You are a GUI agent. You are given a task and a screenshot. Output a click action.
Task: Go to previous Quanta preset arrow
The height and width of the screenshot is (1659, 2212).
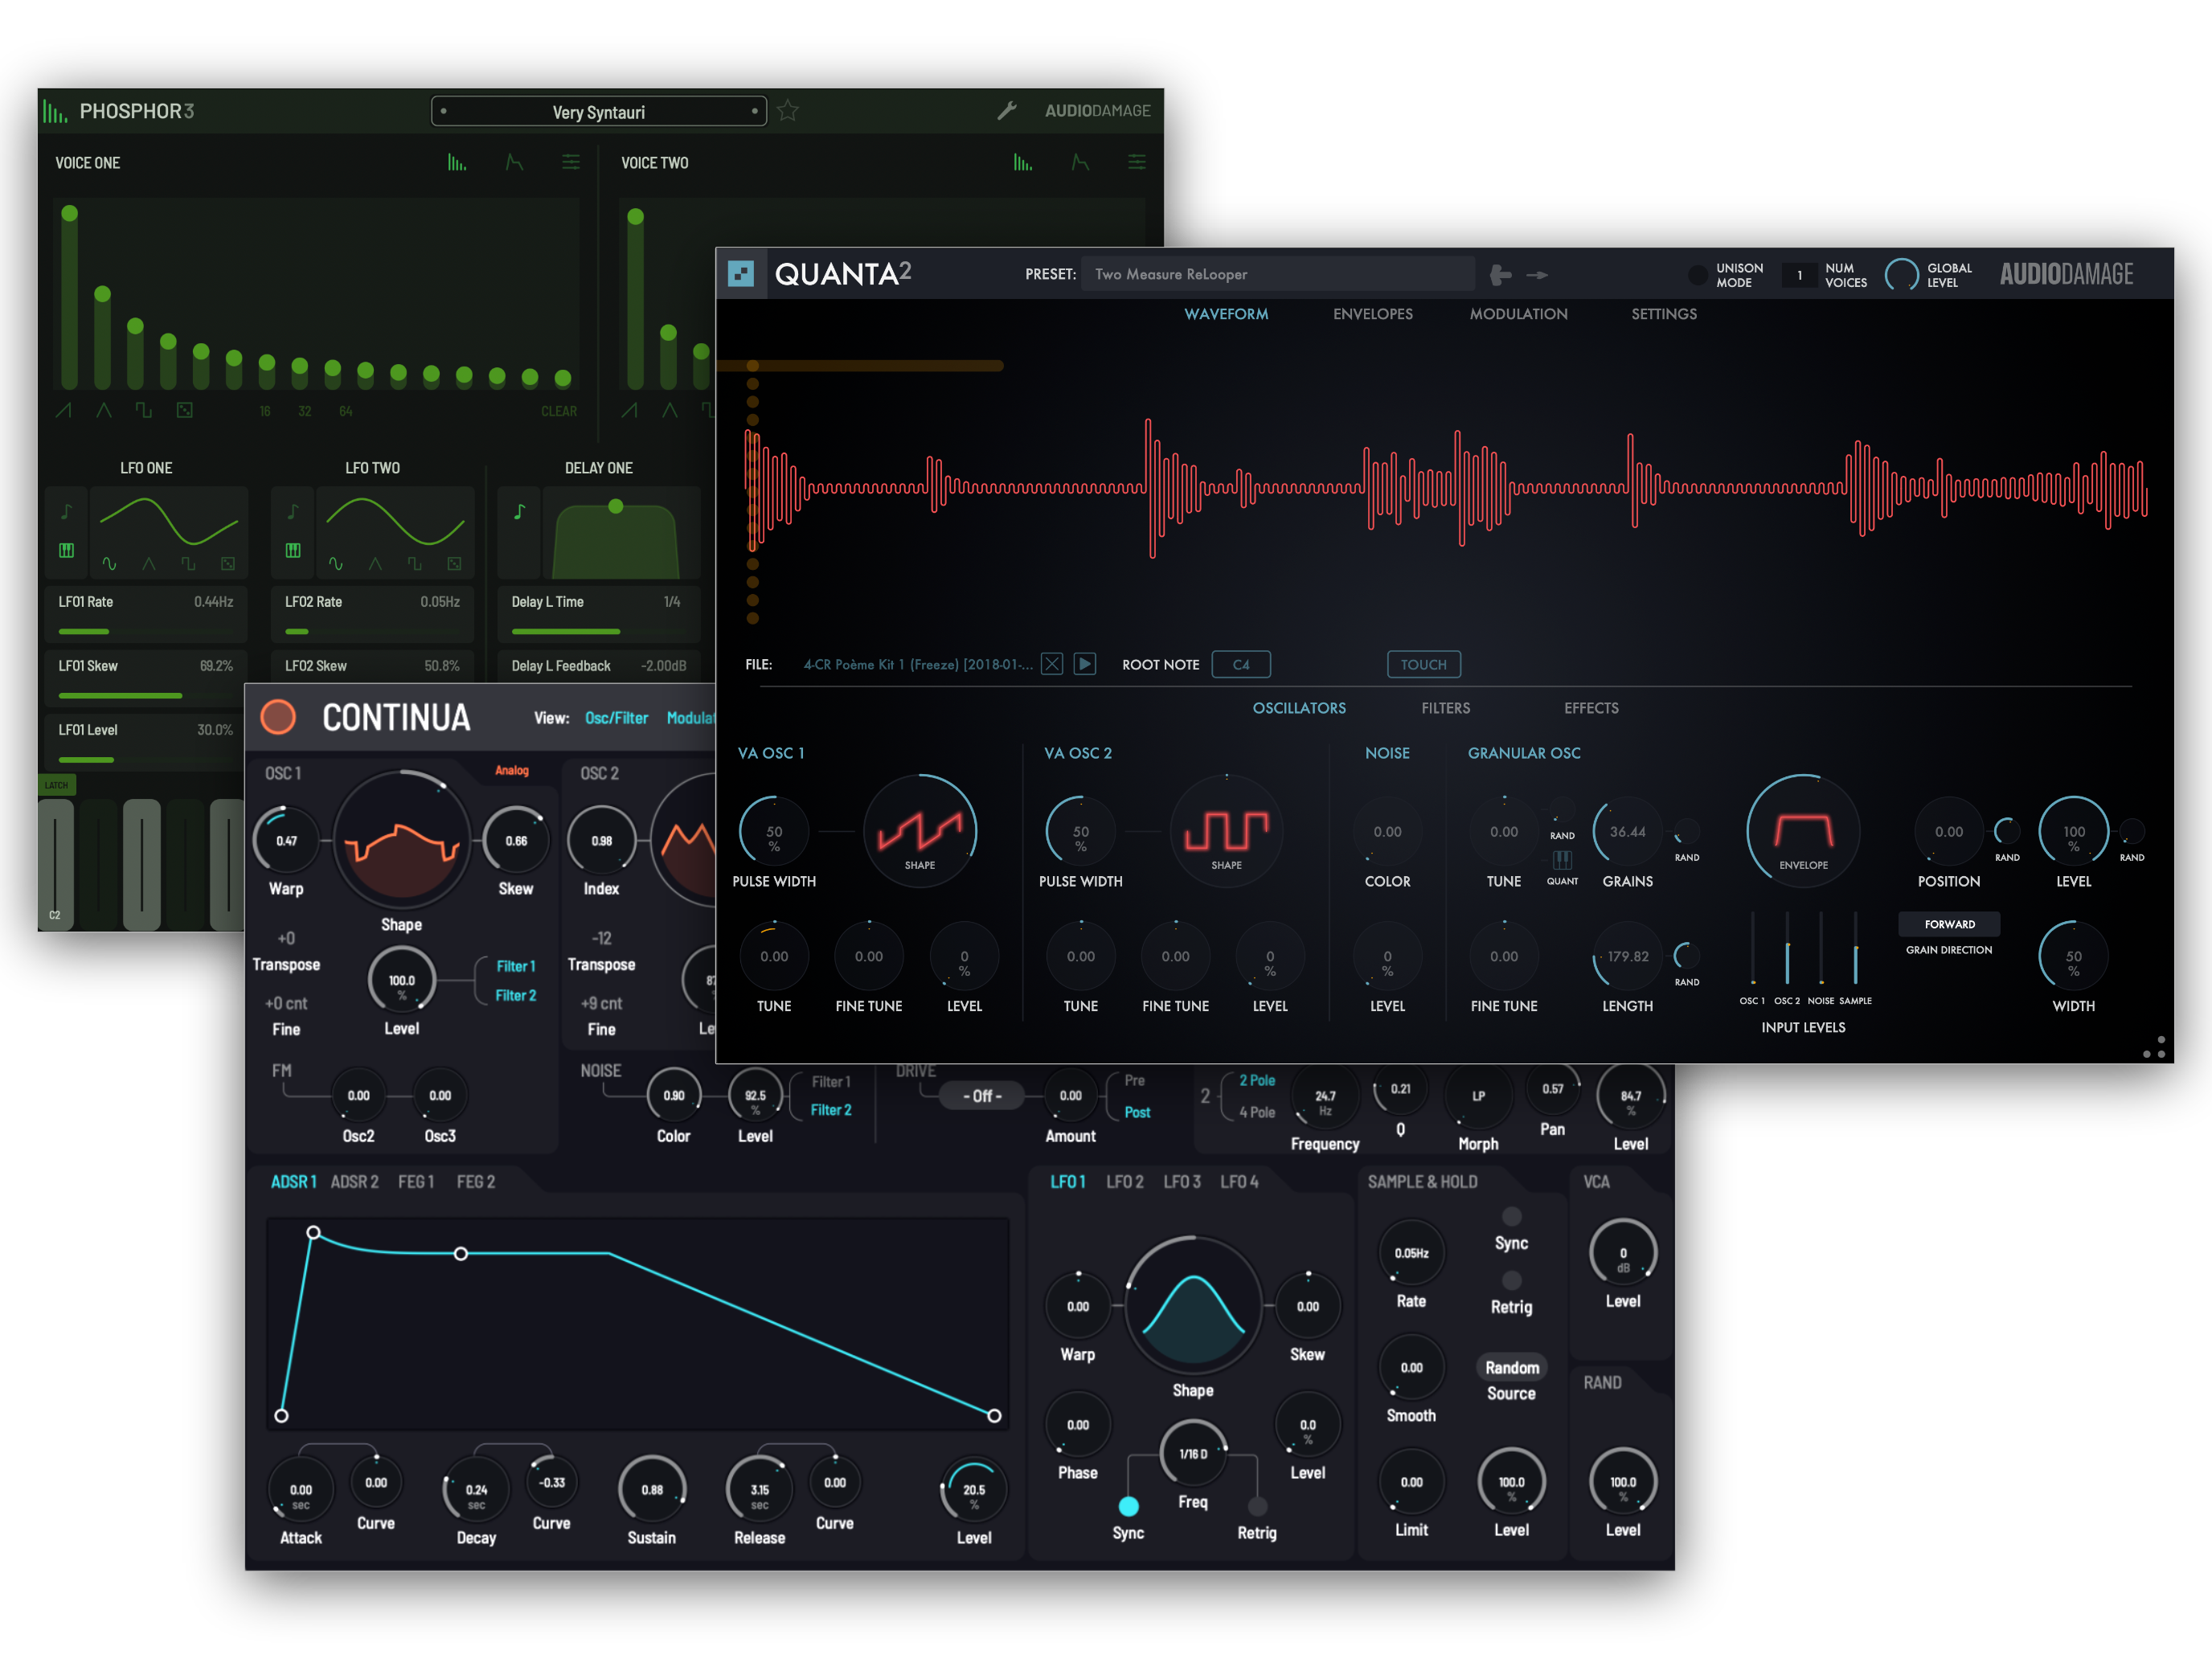[x=1501, y=274]
